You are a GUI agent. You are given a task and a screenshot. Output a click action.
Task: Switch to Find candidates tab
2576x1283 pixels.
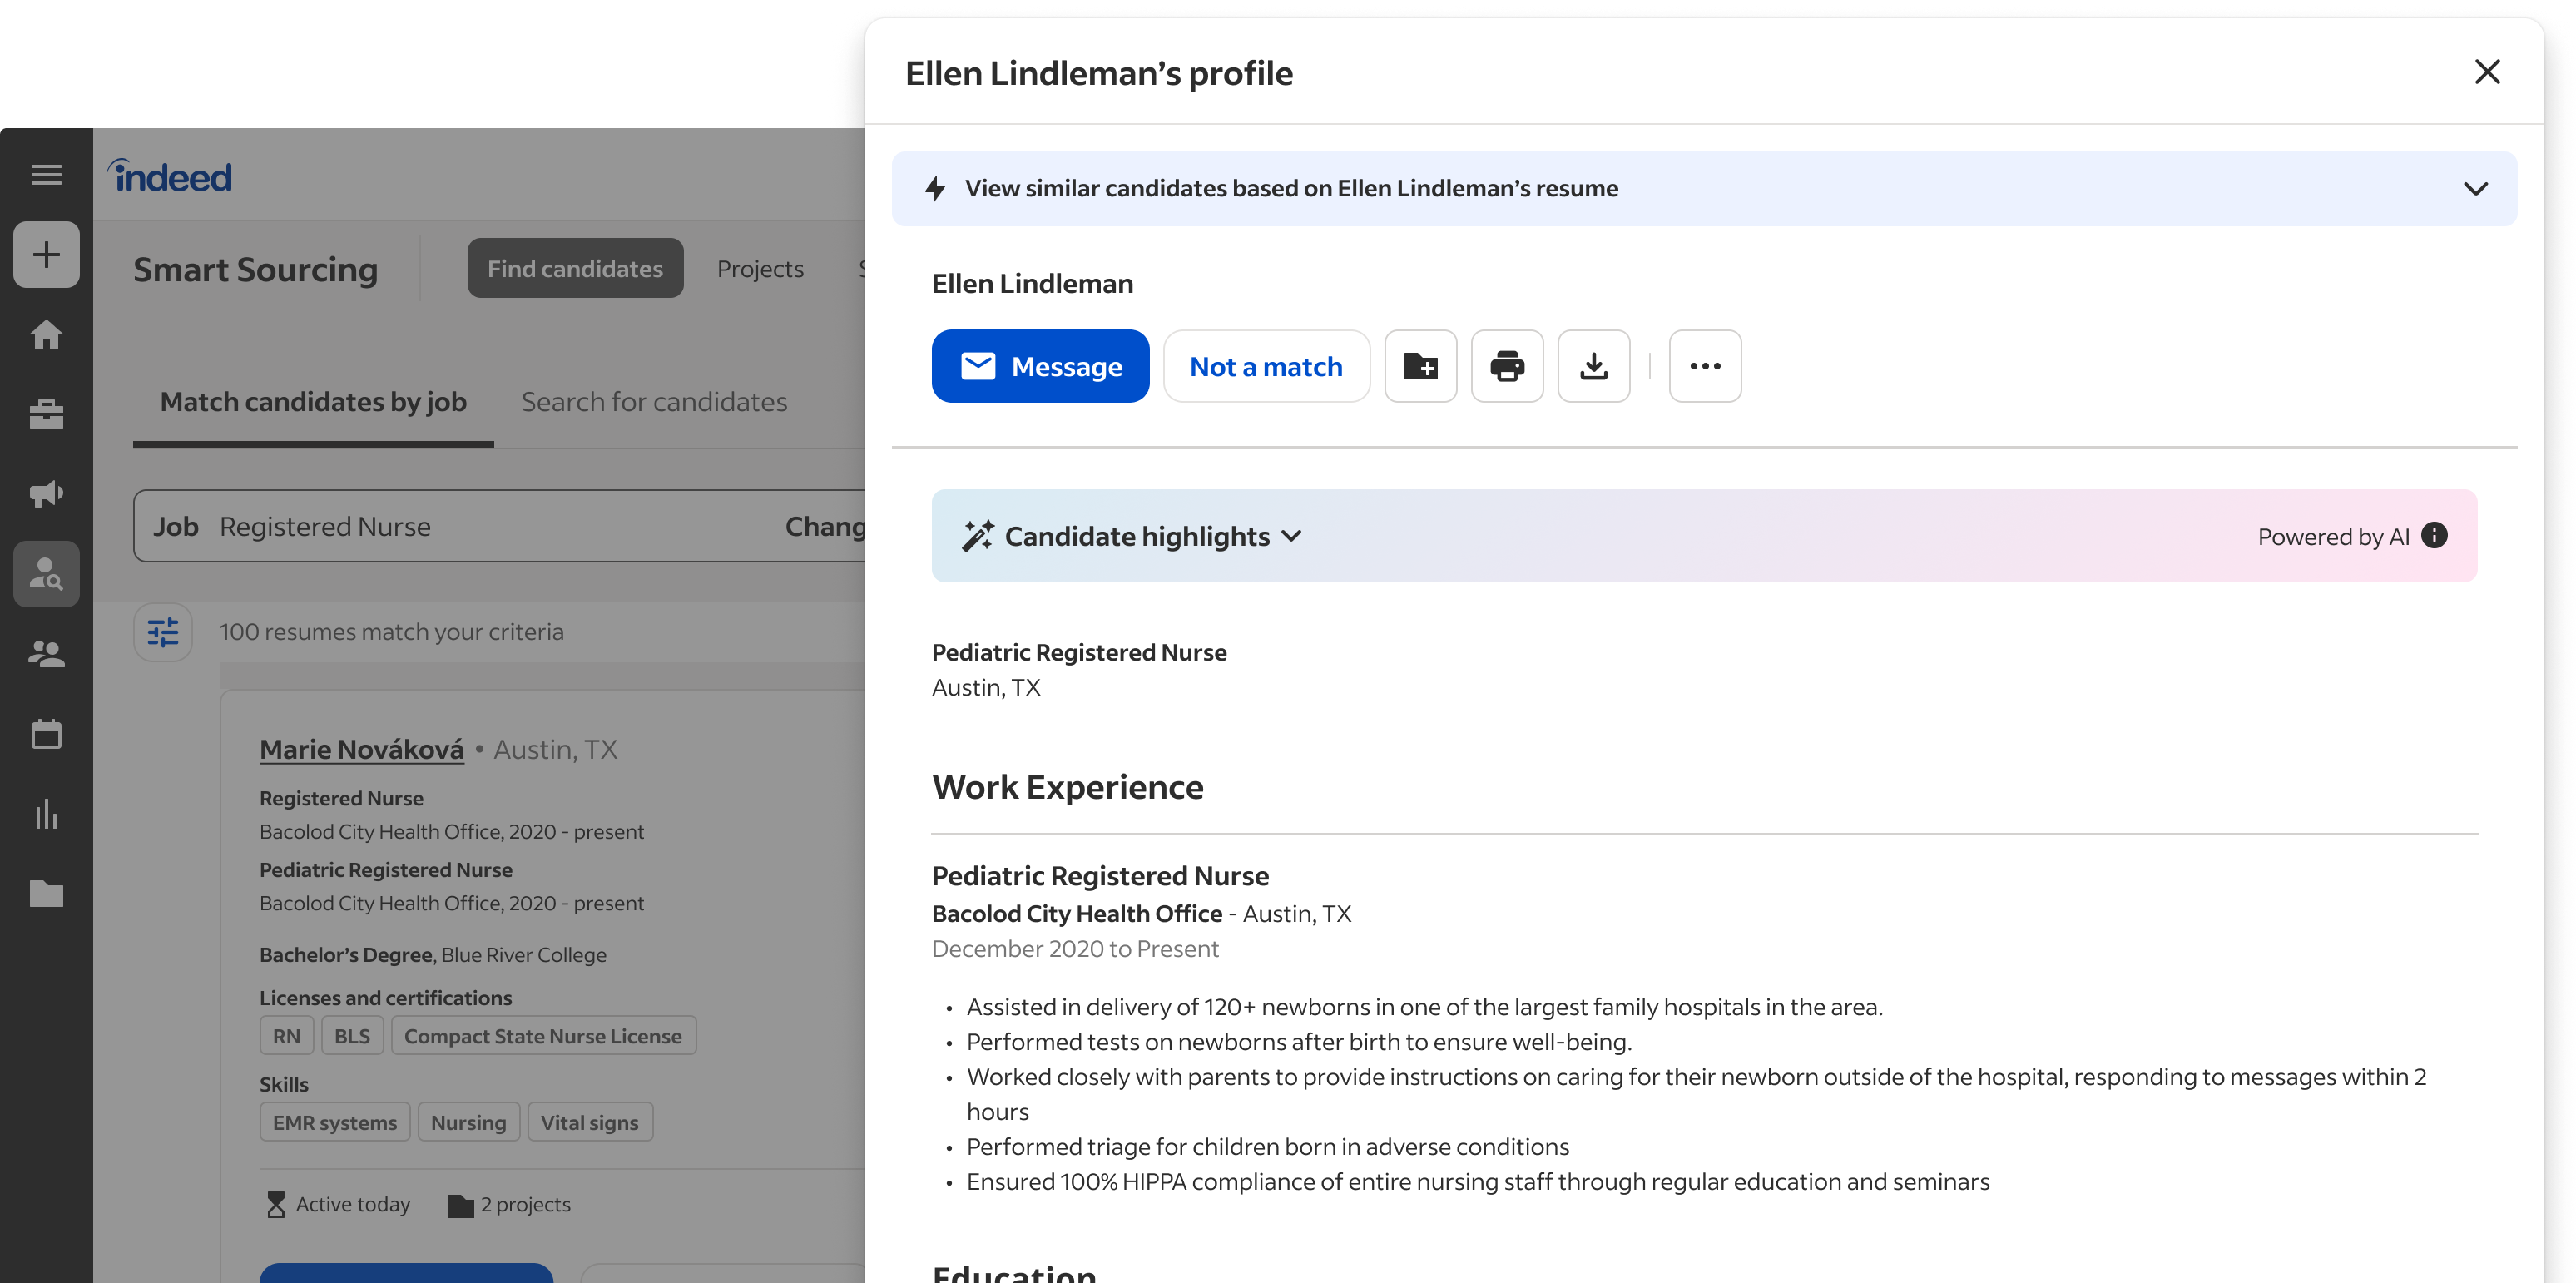coord(575,268)
